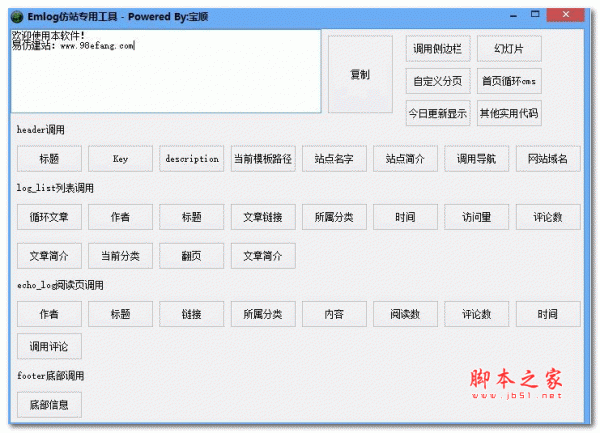Select the 网站域名 button
Viewport: 600px width, 433px height.
coord(548,158)
